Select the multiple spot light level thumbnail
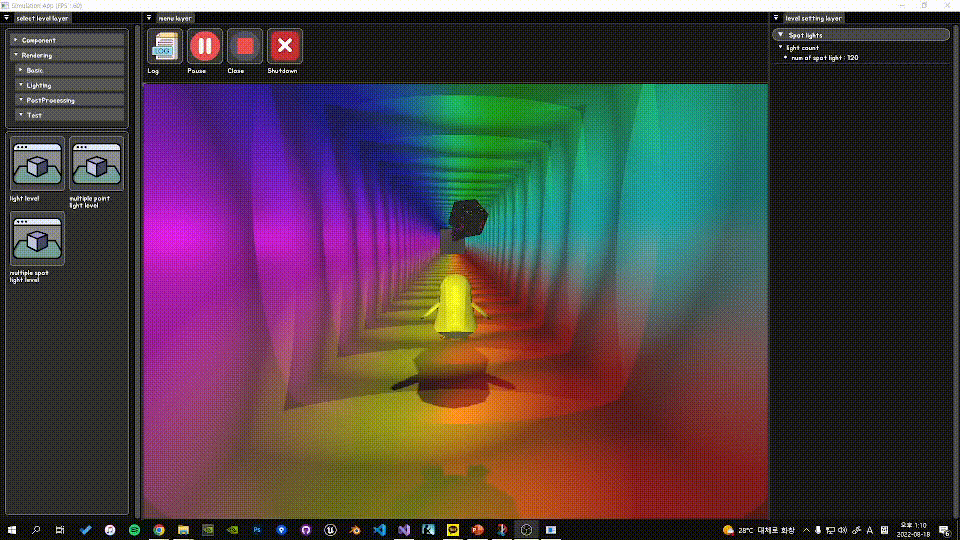Screen dimensions: 960x540 (37, 239)
